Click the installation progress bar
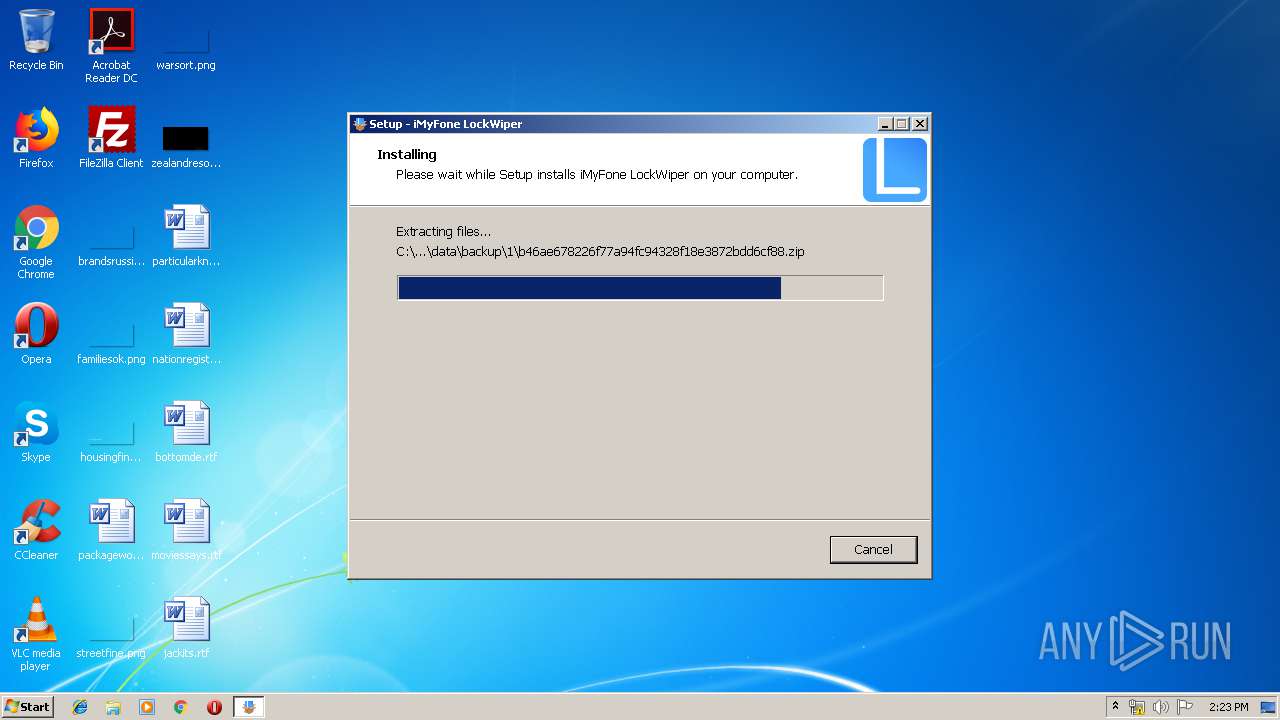The width and height of the screenshot is (1280, 720). [640, 288]
